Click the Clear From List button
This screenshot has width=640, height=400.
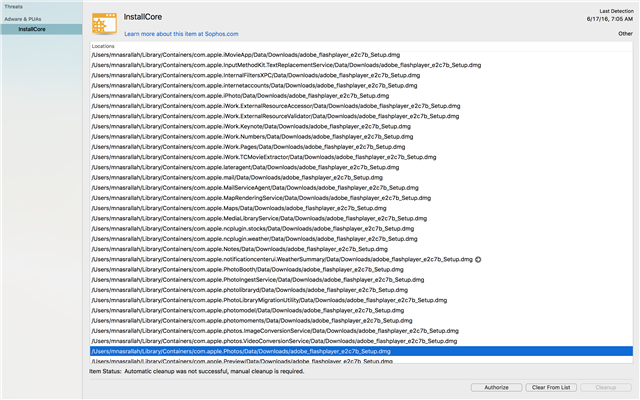pos(551,387)
